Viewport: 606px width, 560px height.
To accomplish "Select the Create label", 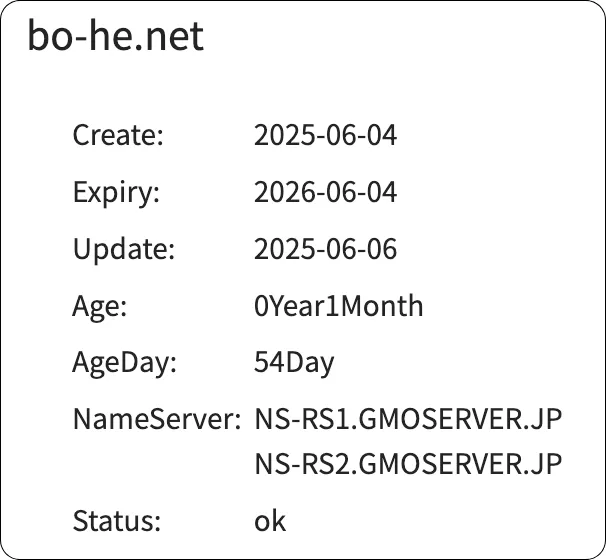I will [x=117, y=135].
